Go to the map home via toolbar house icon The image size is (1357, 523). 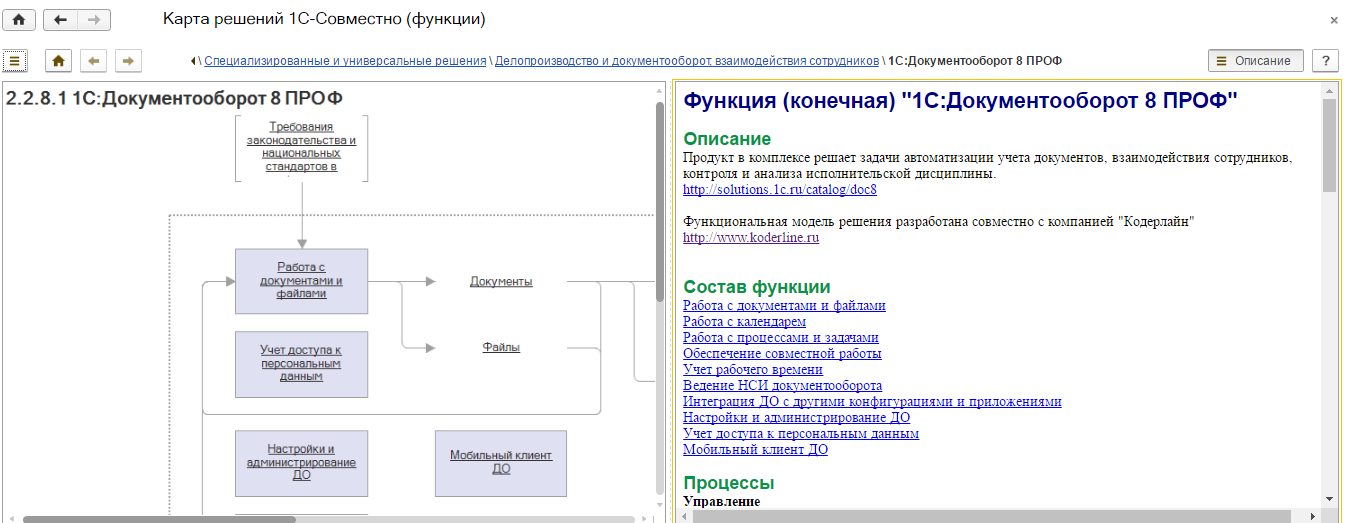tap(59, 61)
